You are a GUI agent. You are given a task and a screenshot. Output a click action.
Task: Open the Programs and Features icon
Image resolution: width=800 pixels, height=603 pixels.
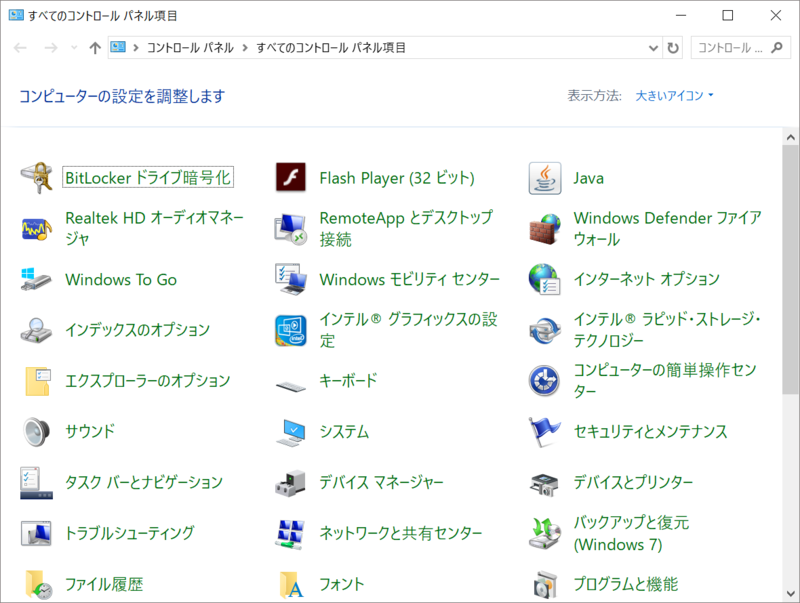click(x=545, y=585)
